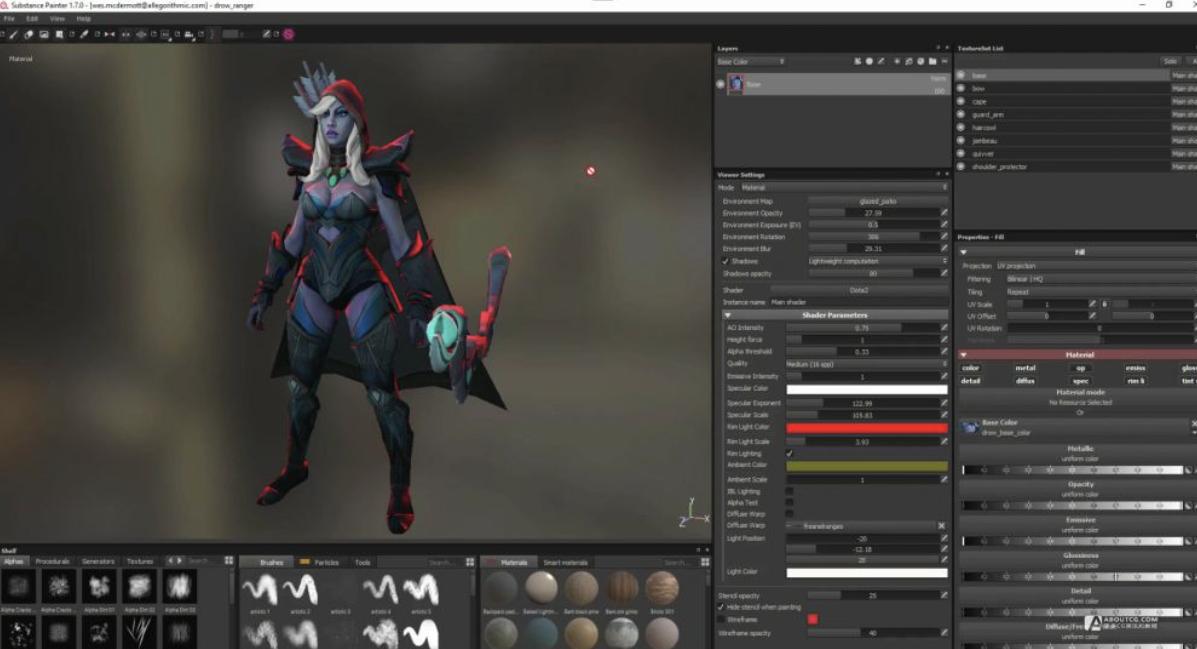The height and width of the screenshot is (649, 1197).
Task: Uncheck the Rim Lighting checkbox
Action: pyautogui.click(x=789, y=454)
